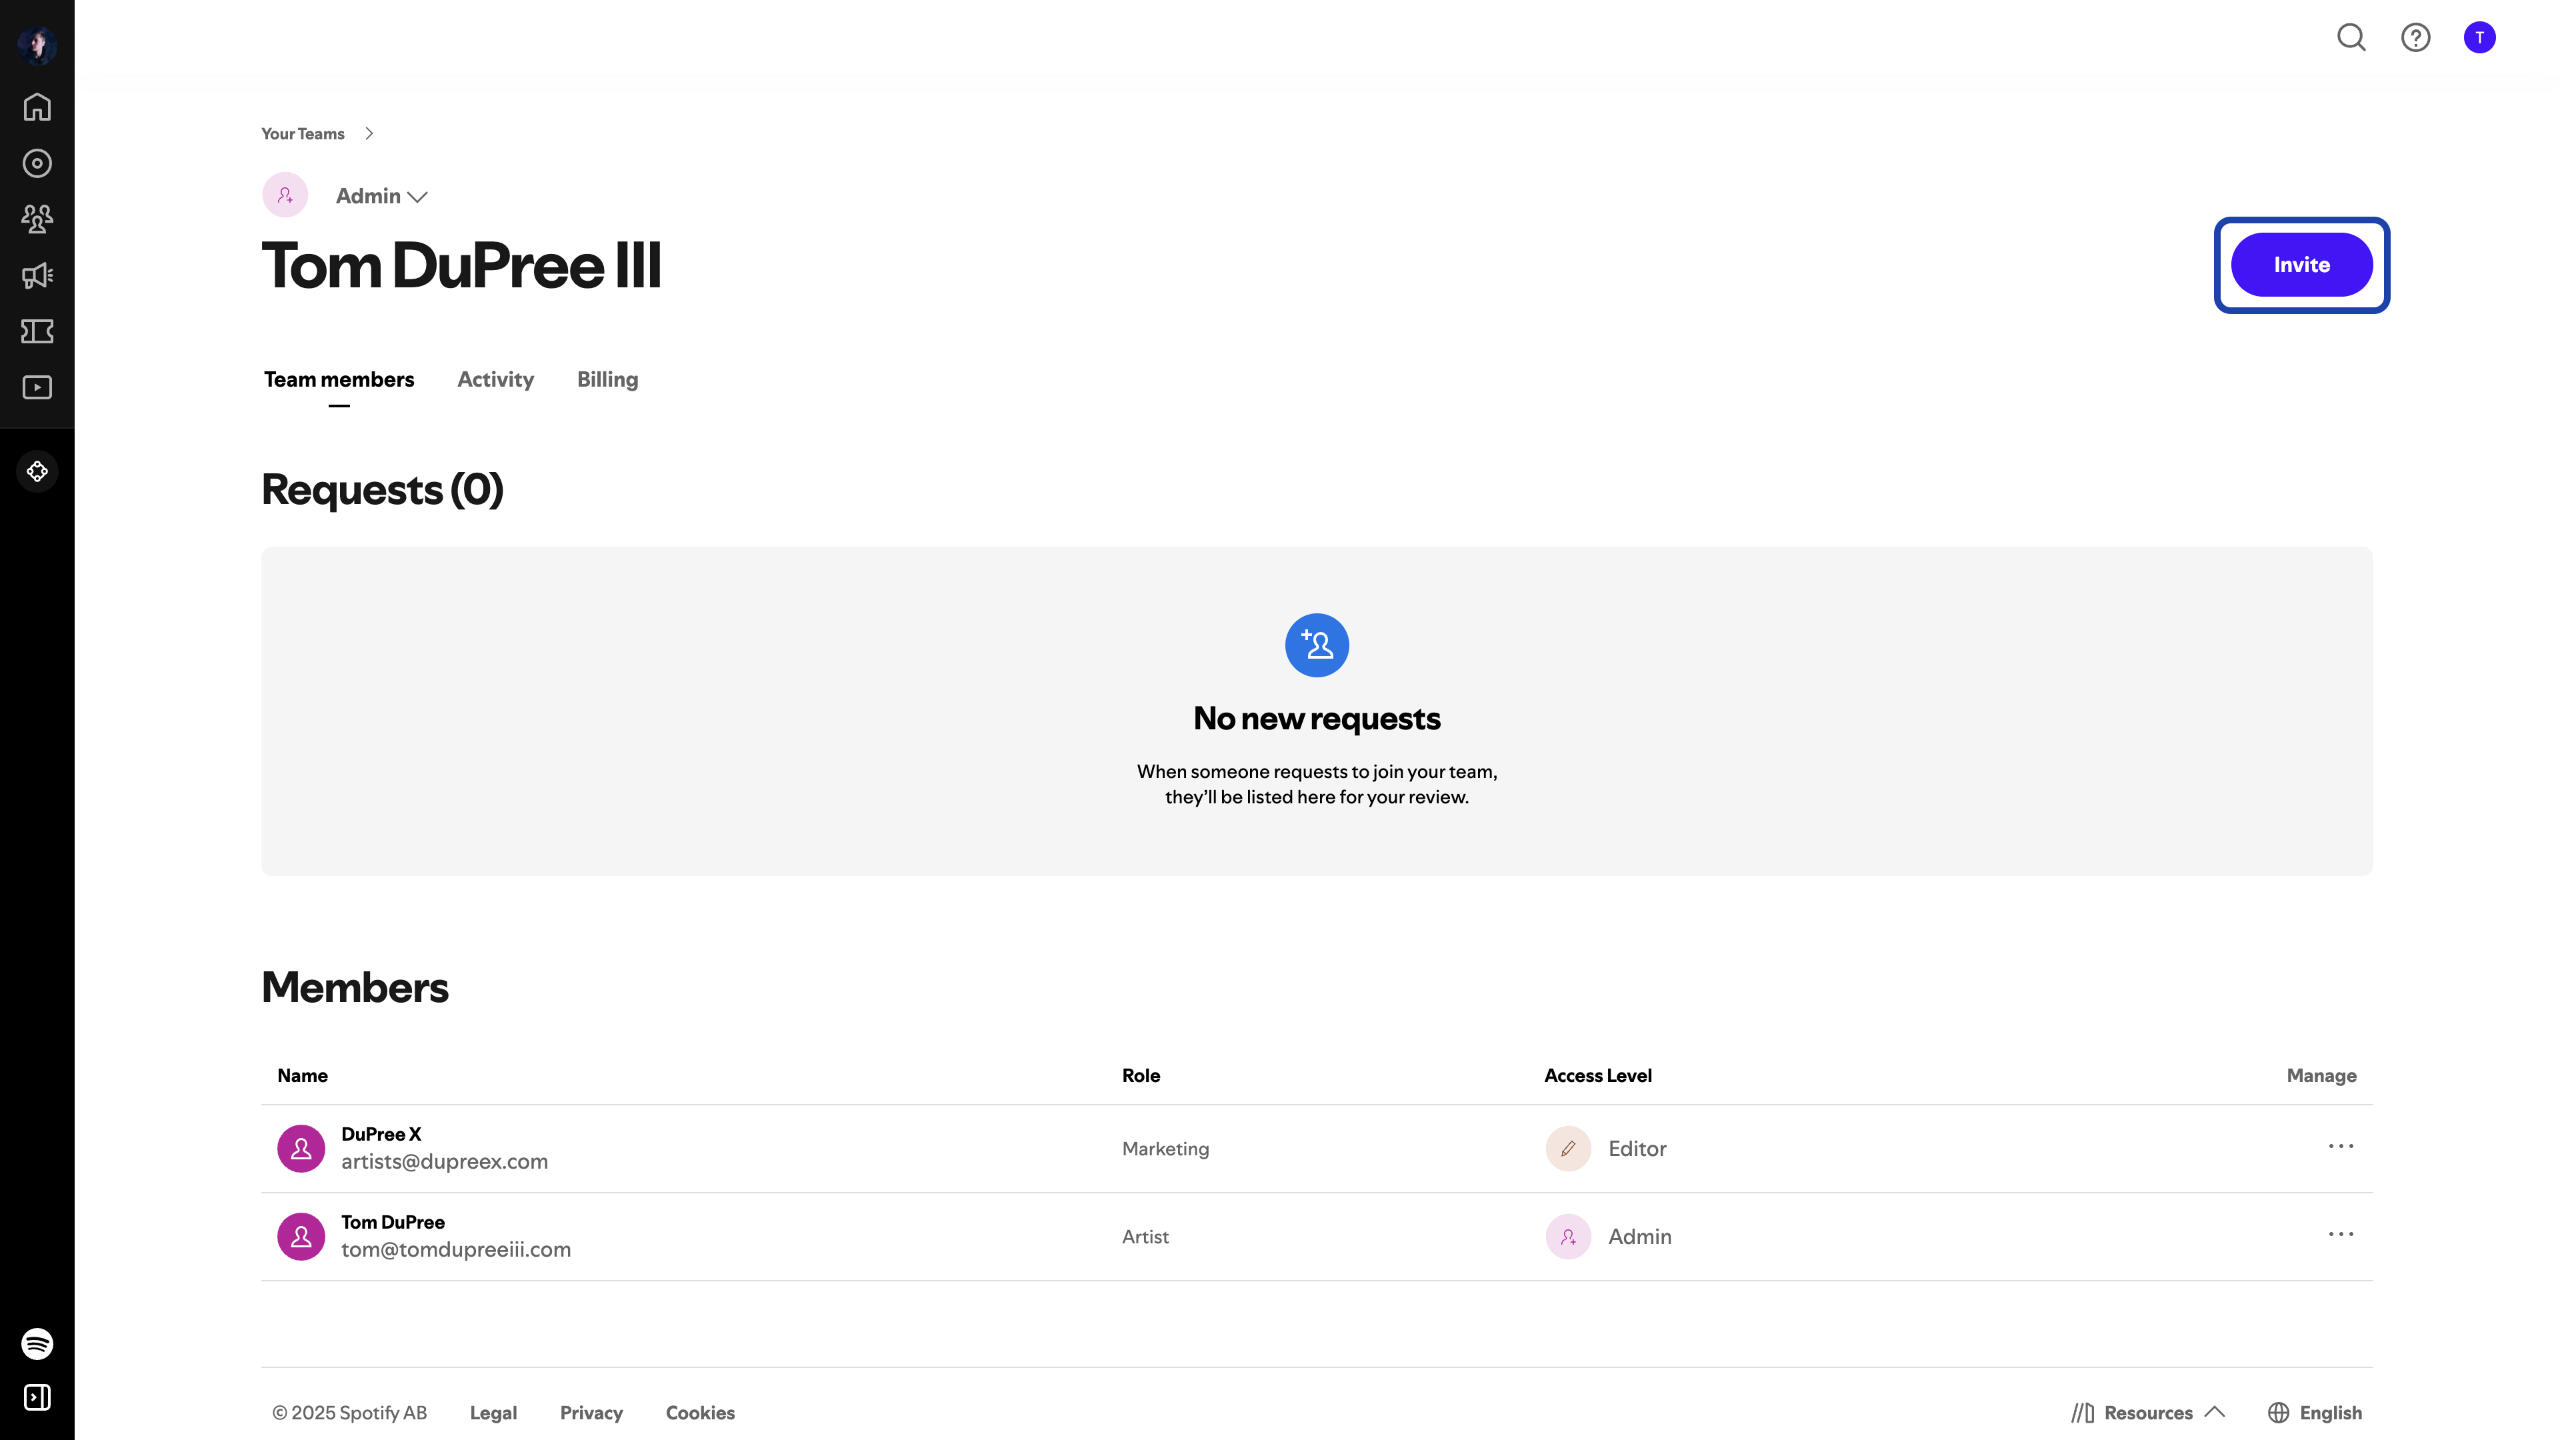Expand the Resources footer menu
The image size is (2560, 1440).
pyautogui.click(x=2148, y=1412)
